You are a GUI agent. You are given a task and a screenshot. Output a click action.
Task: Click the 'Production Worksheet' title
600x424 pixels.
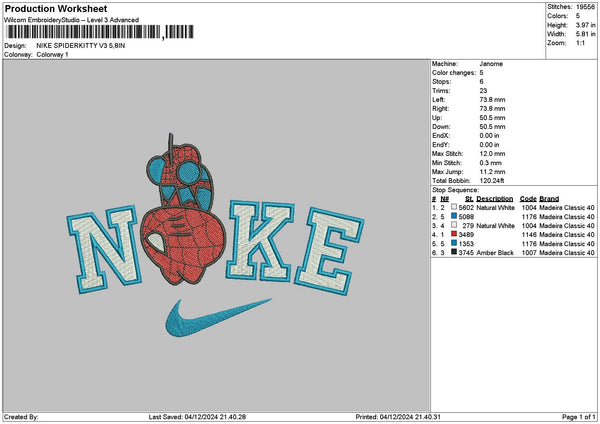tap(56, 9)
